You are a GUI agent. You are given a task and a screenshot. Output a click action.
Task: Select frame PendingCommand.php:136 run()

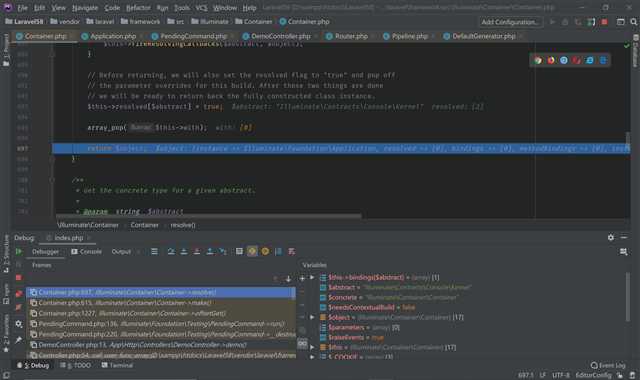tap(161, 324)
